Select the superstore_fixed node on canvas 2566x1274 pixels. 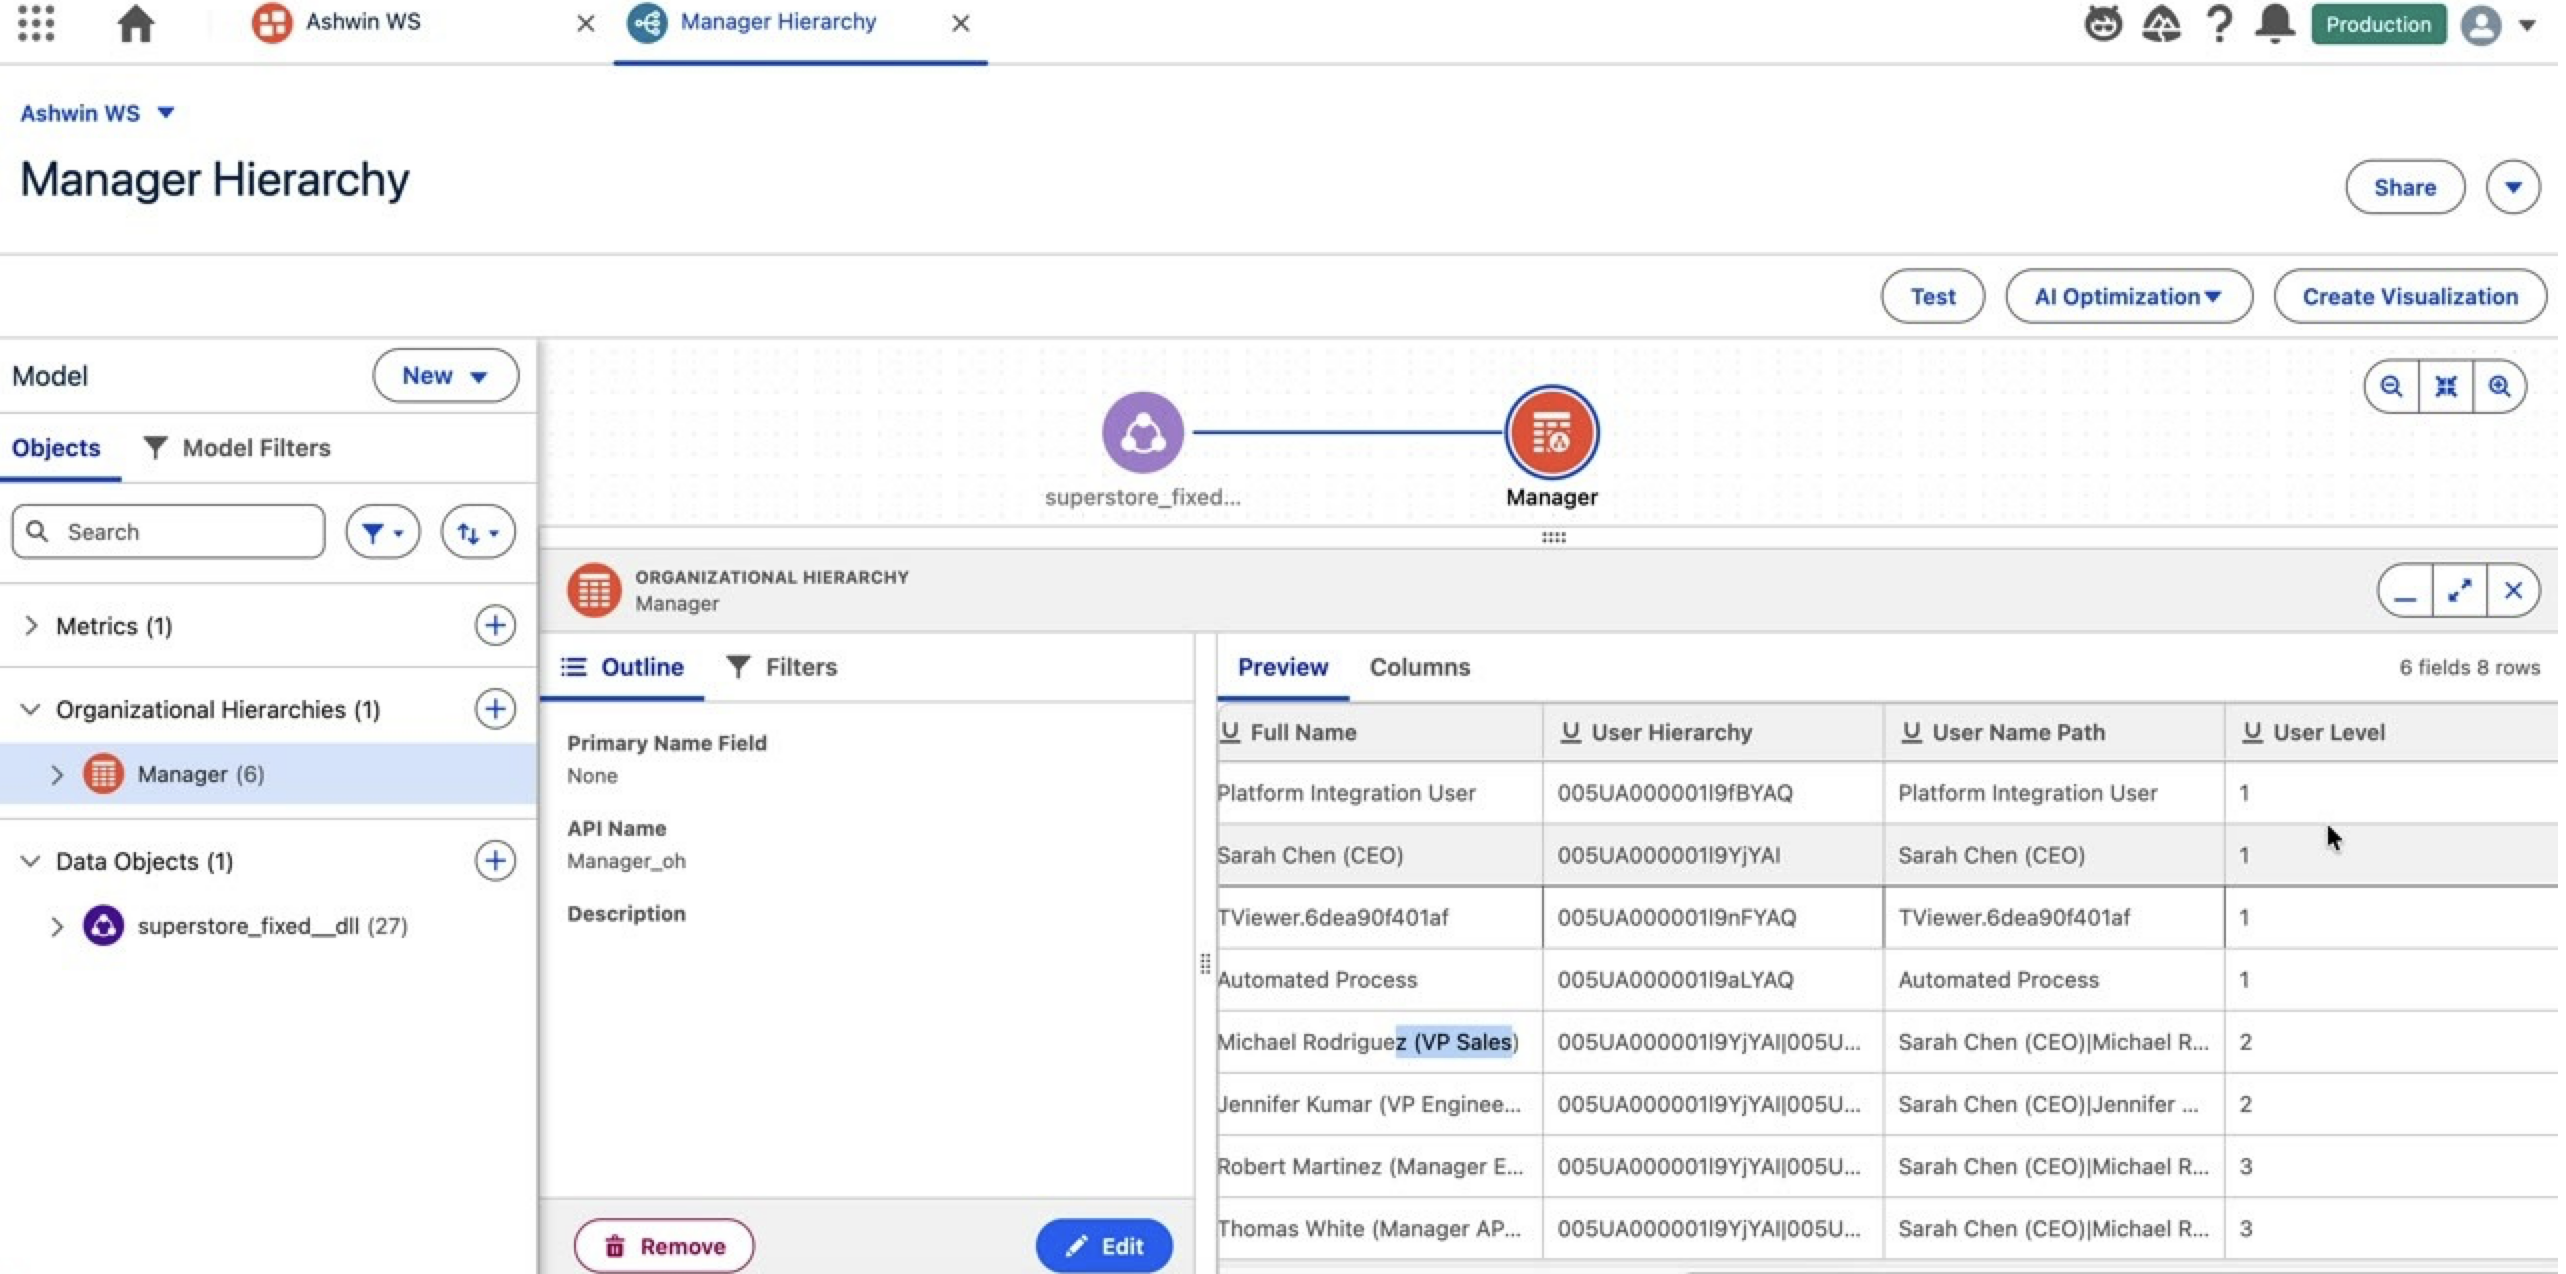[x=1142, y=432]
